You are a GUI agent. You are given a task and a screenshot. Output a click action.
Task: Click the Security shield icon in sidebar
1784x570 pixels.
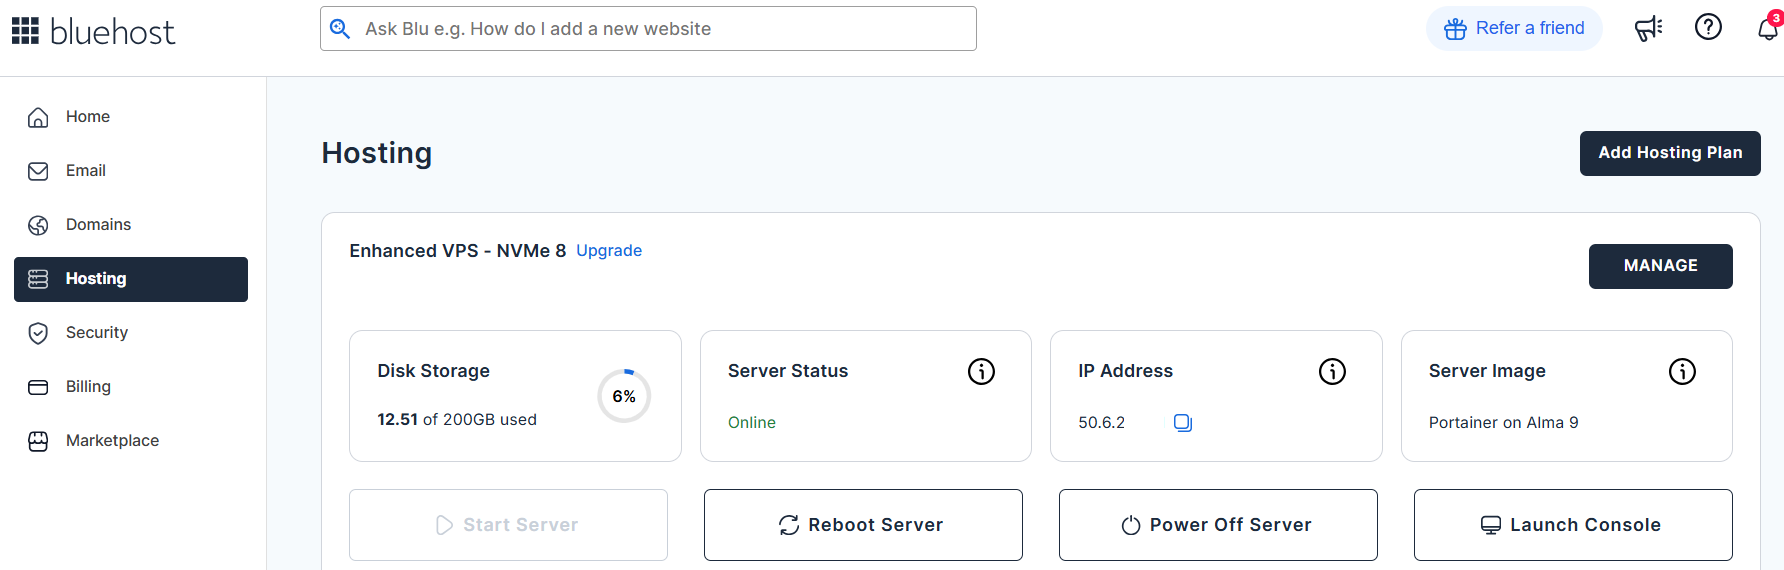click(38, 333)
